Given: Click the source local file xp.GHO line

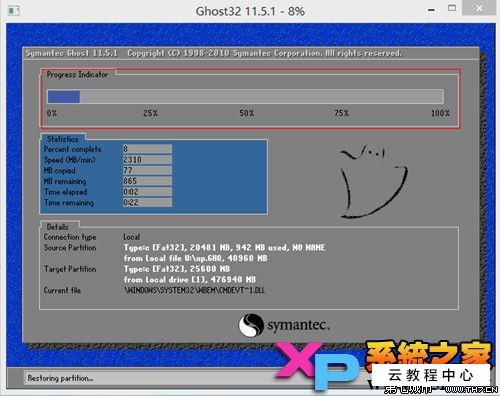Looking at the screenshot, I should tap(195, 258).
